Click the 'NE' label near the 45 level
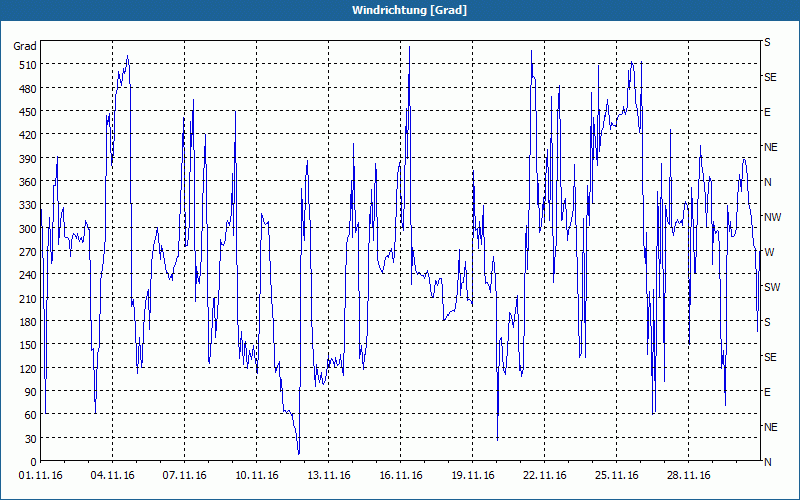Image resolution: width=800 pixels, height=500 pixels. click(x=770, y=427)
